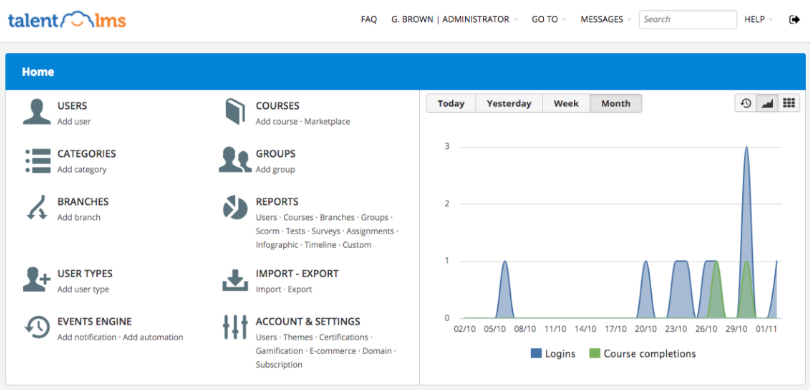Screen dimensions: 810x390
Task: Click the Add user link
Action: [74, 122]
